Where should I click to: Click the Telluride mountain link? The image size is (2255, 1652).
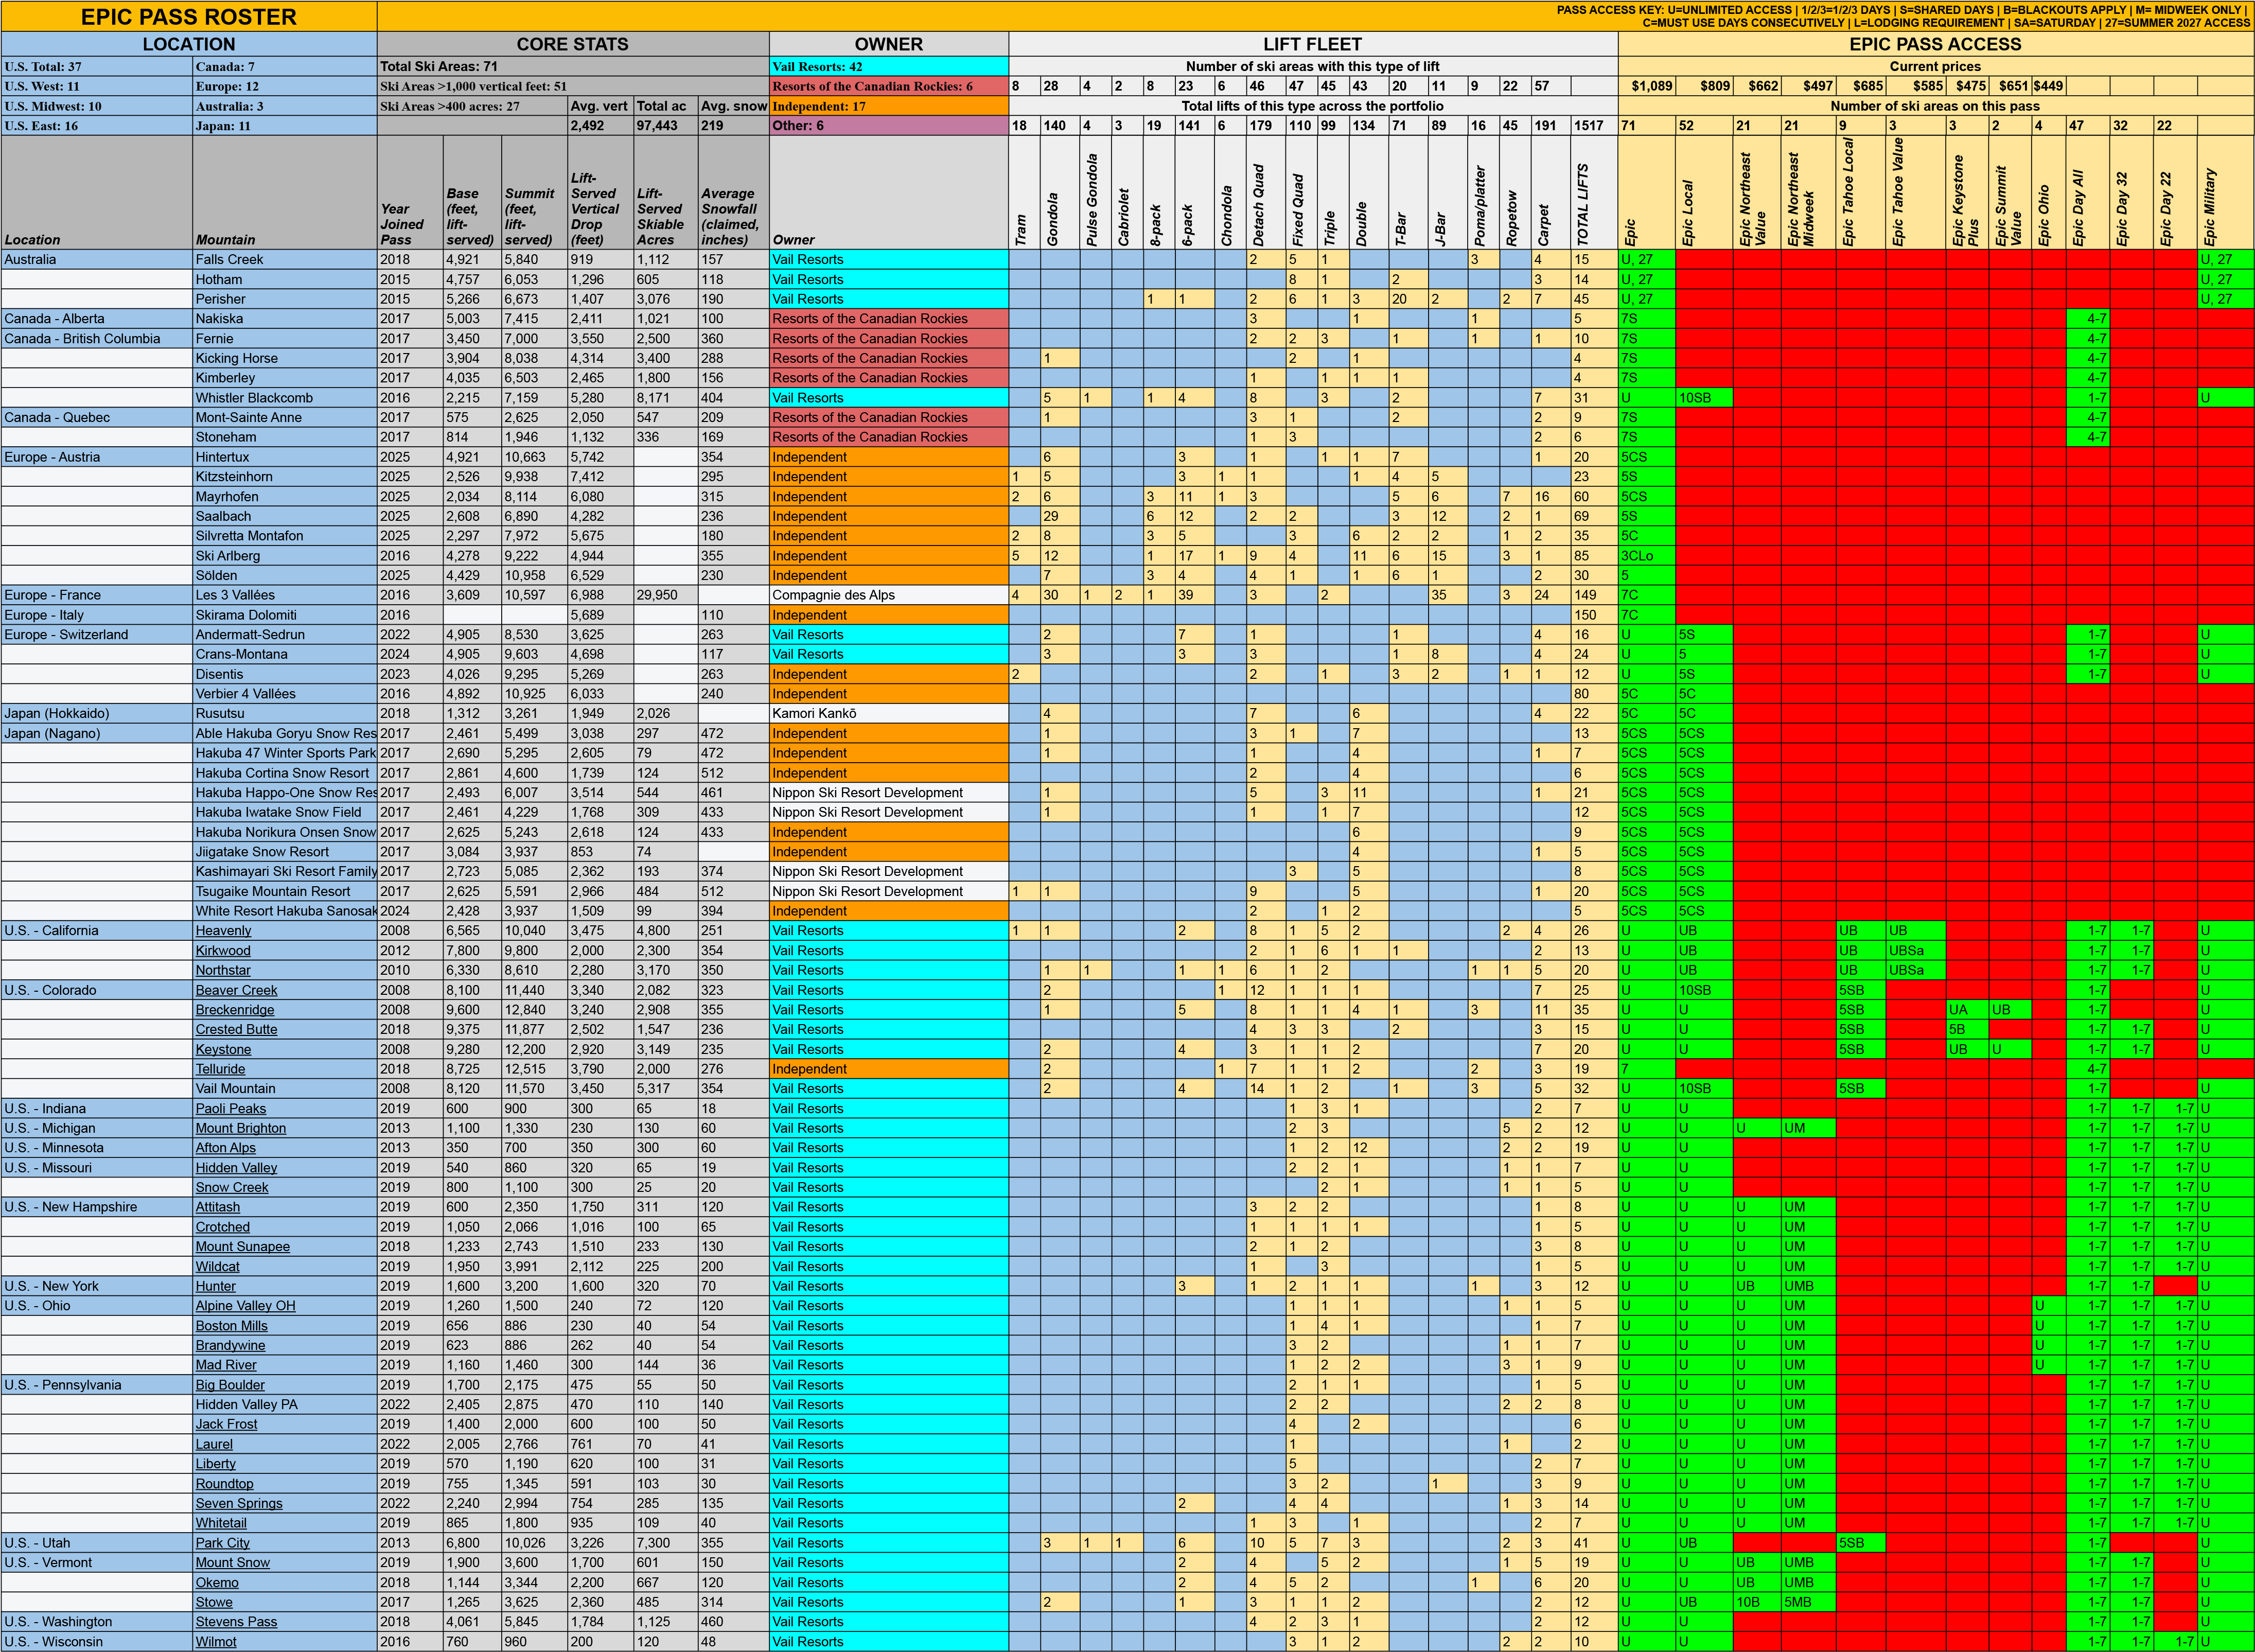(x=220, y=1069)
